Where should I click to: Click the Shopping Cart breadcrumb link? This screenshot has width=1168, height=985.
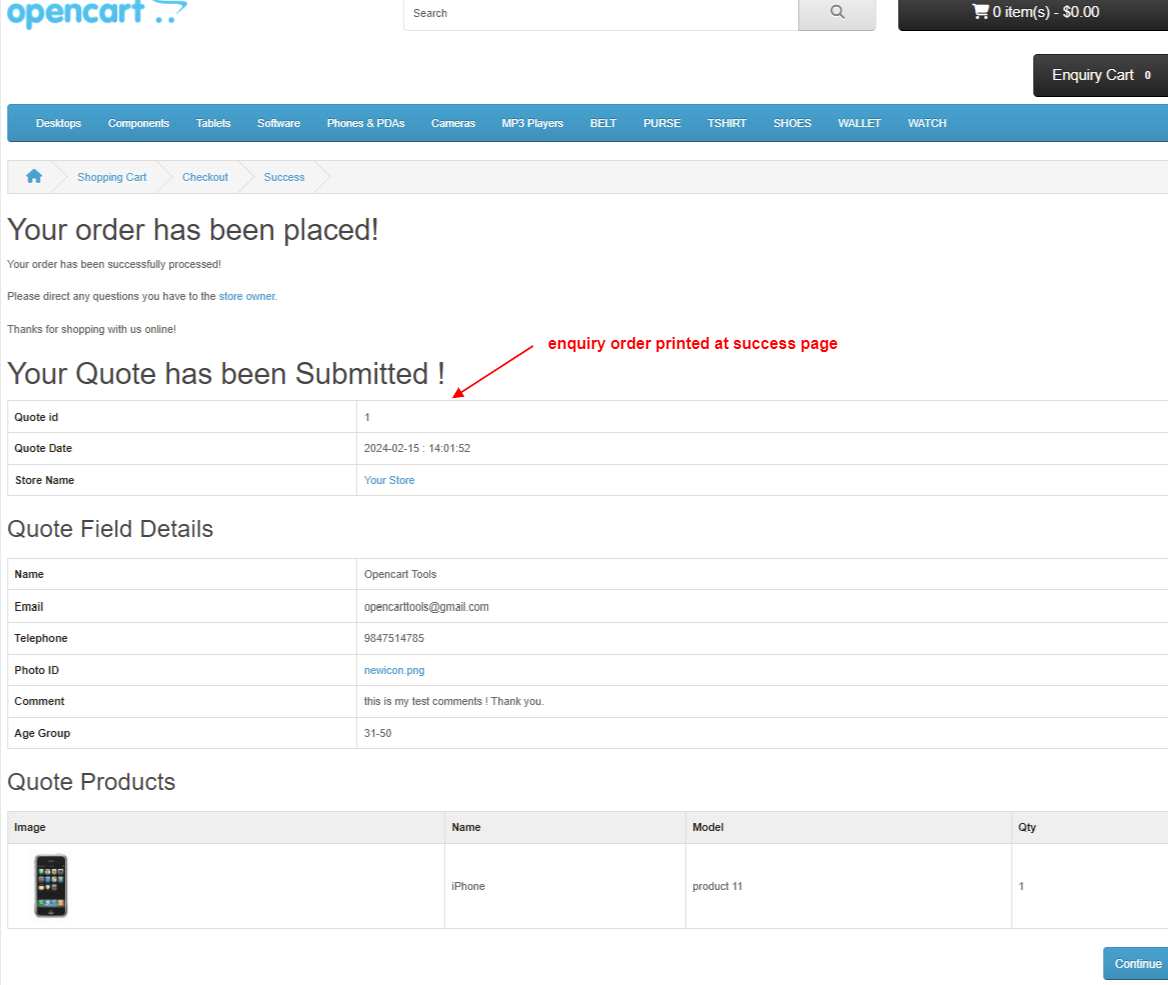112,177
